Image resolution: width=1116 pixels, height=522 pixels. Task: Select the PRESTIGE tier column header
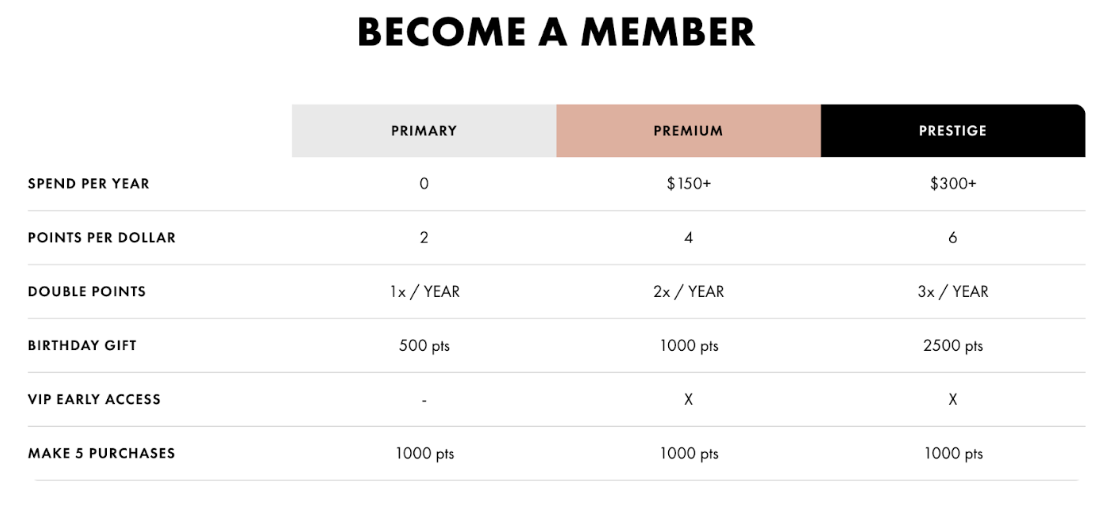pos(953,131)
